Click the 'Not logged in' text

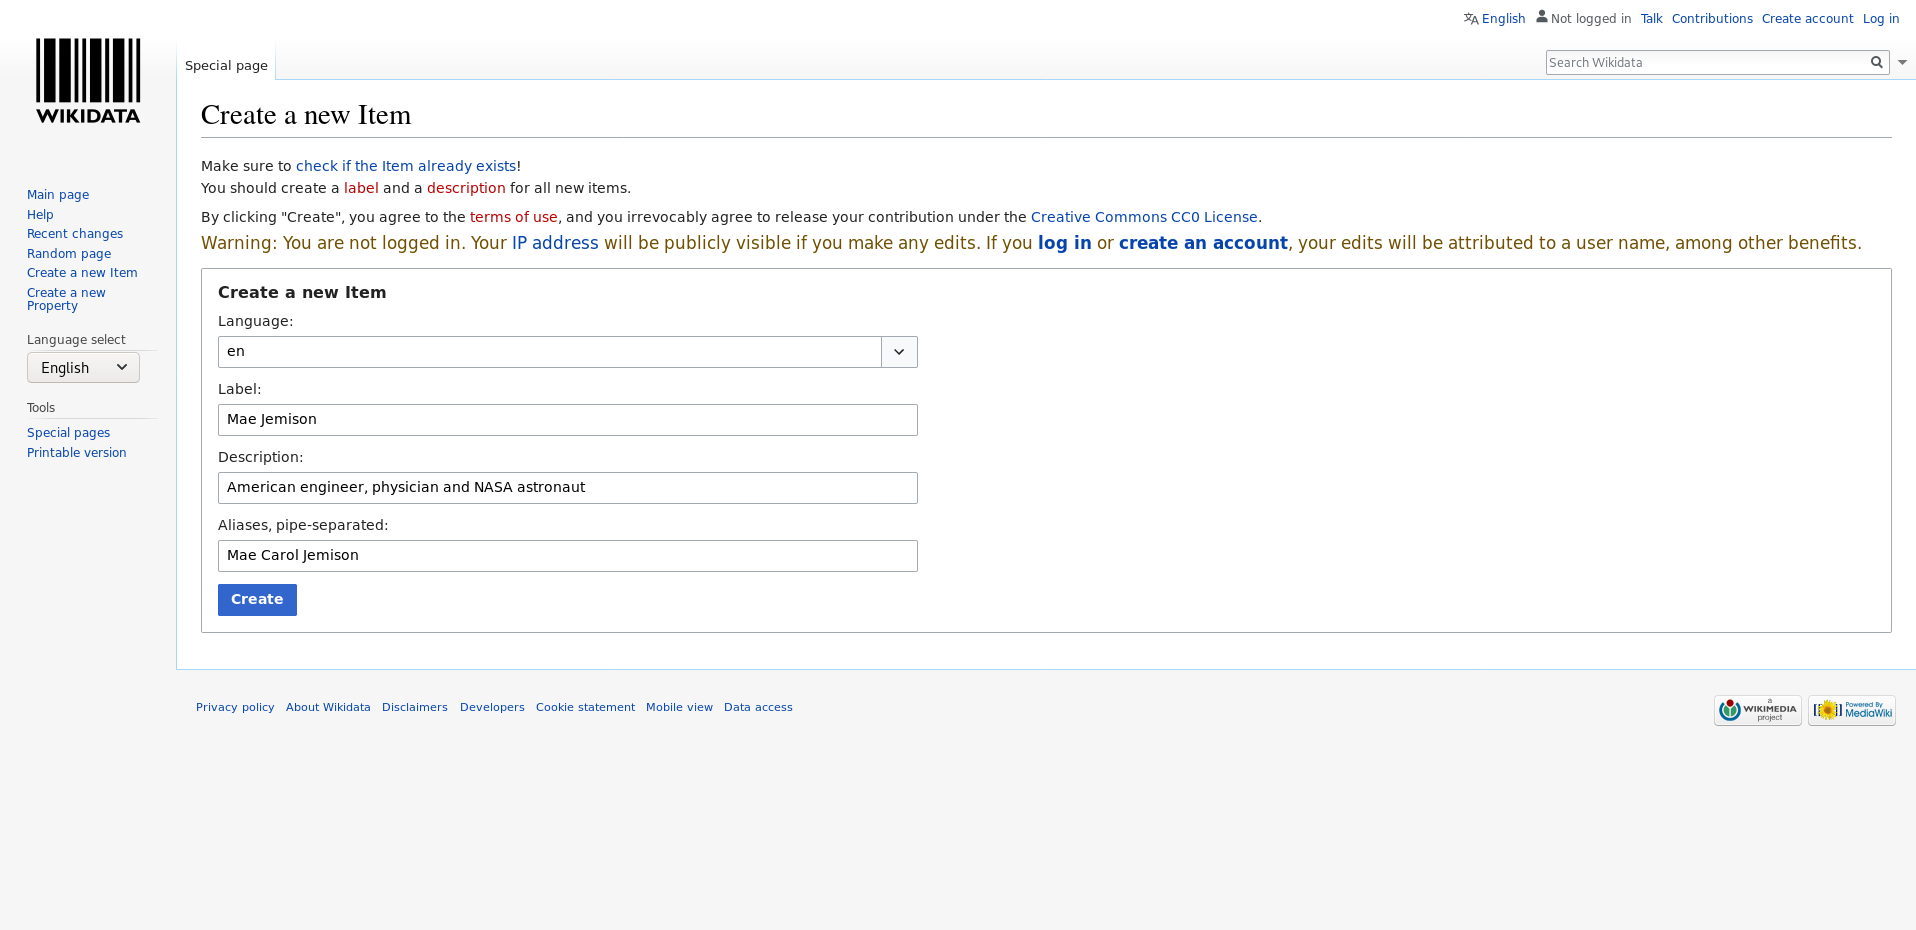point(1591,19)
